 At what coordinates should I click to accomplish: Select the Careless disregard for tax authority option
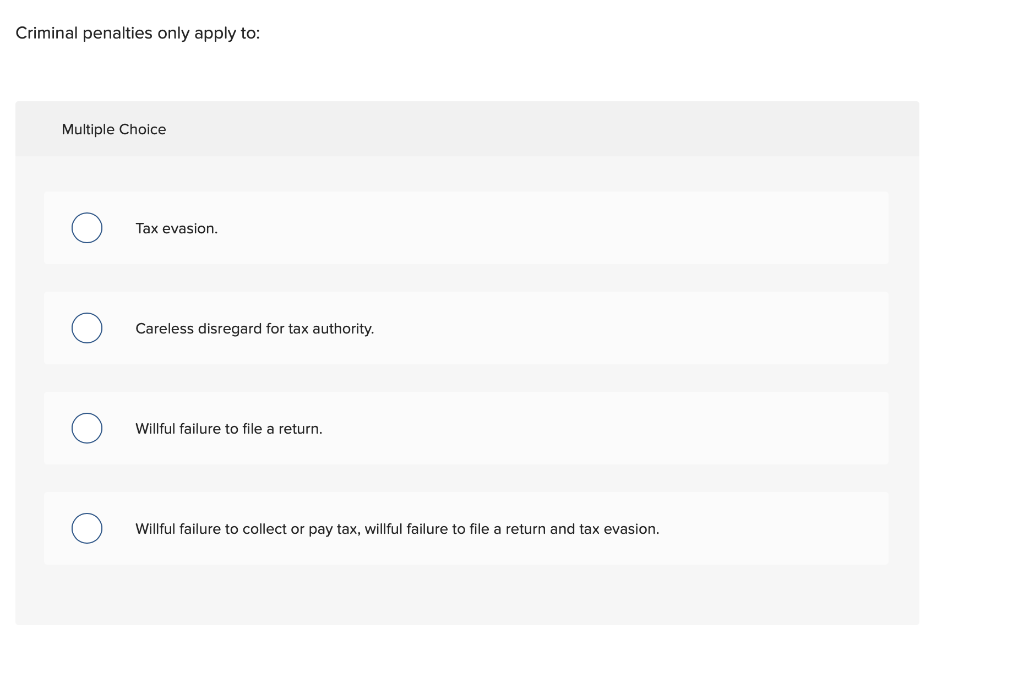point(86,328)
